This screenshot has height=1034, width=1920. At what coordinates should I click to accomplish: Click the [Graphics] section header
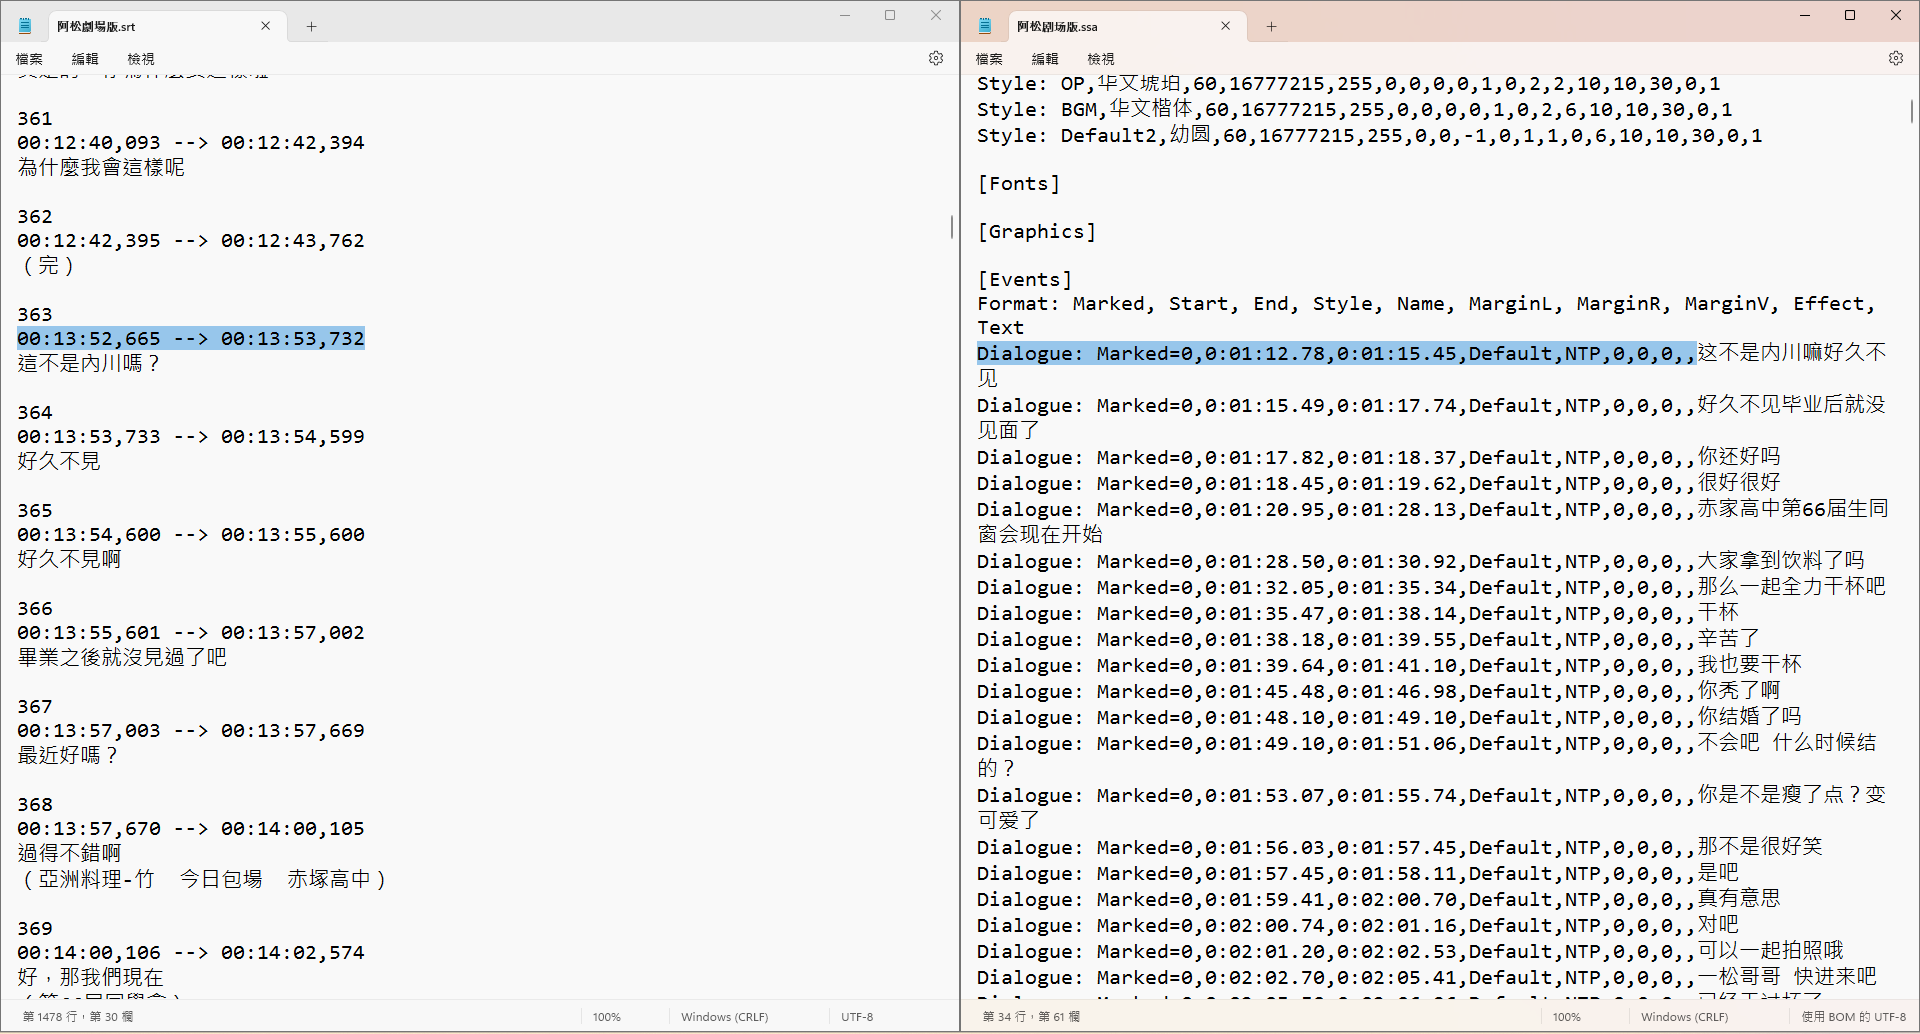pyautogui.click(x=1036, y=231)
